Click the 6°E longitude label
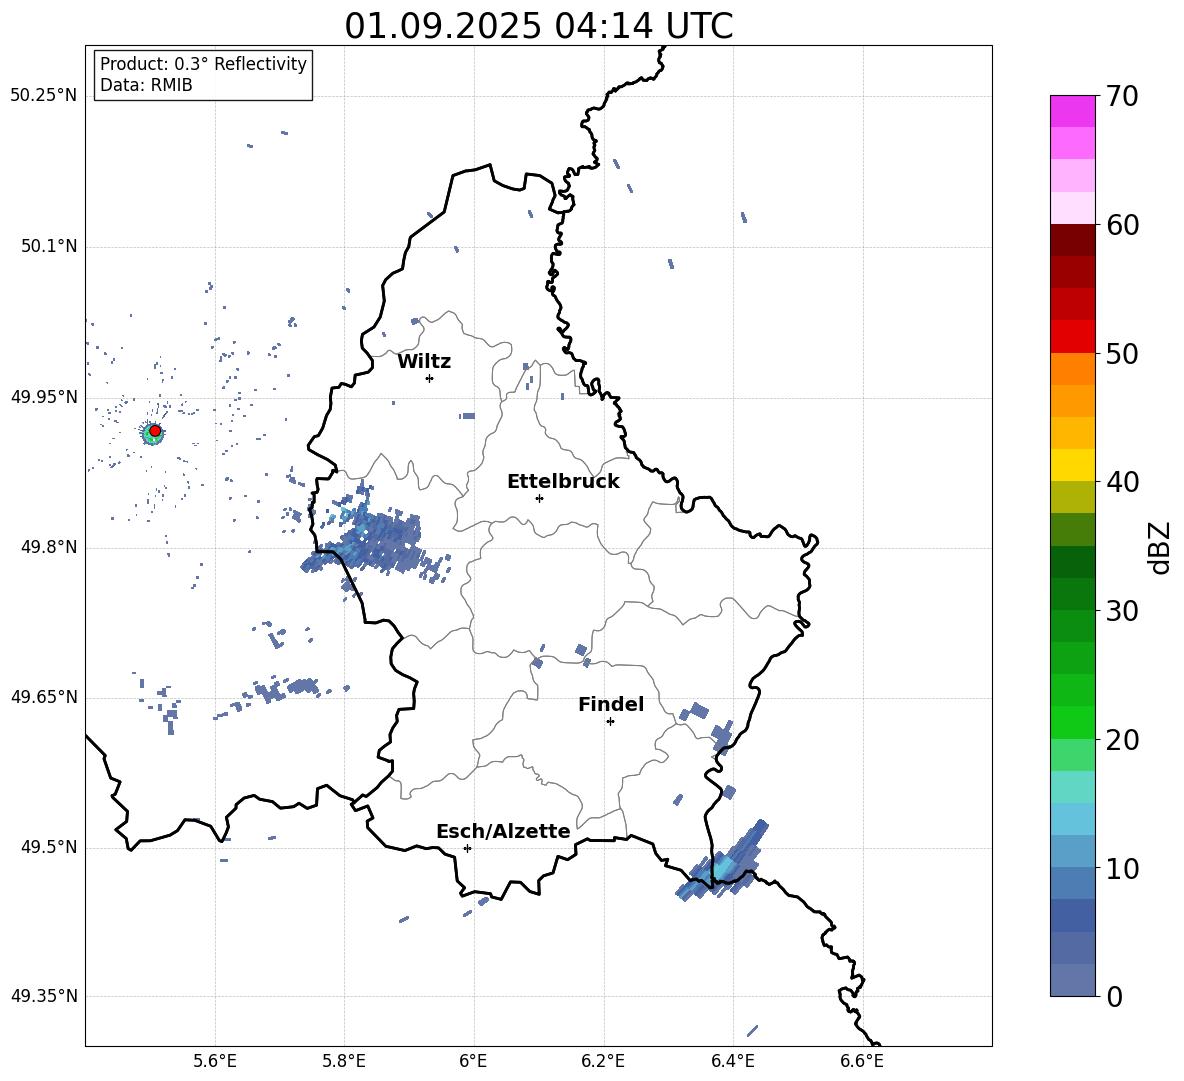This screenshot has width=1184, height=1081. tap(473, 1062)
